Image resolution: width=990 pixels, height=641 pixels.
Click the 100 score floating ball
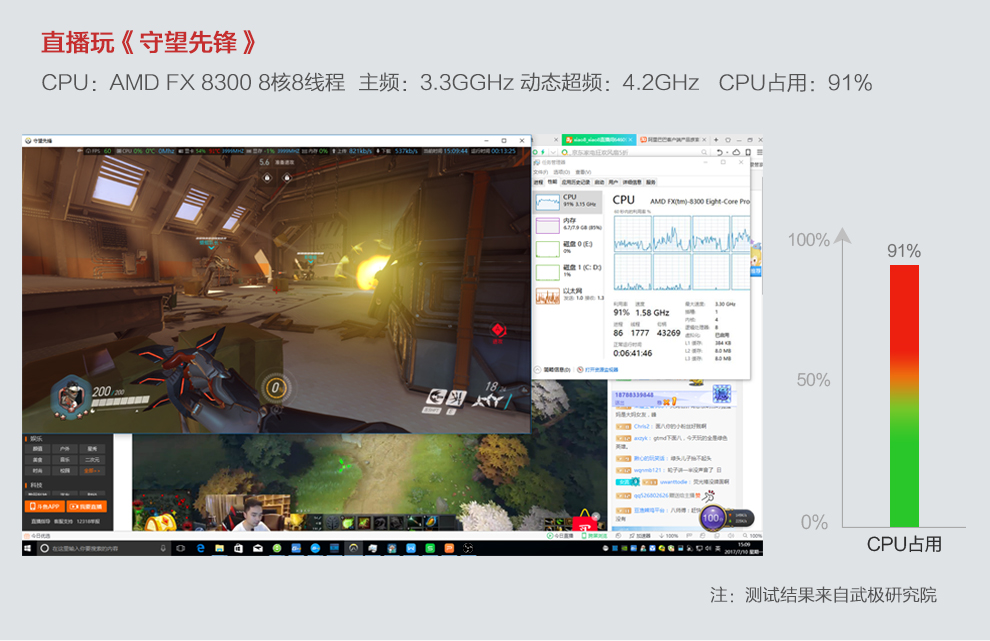712,518
